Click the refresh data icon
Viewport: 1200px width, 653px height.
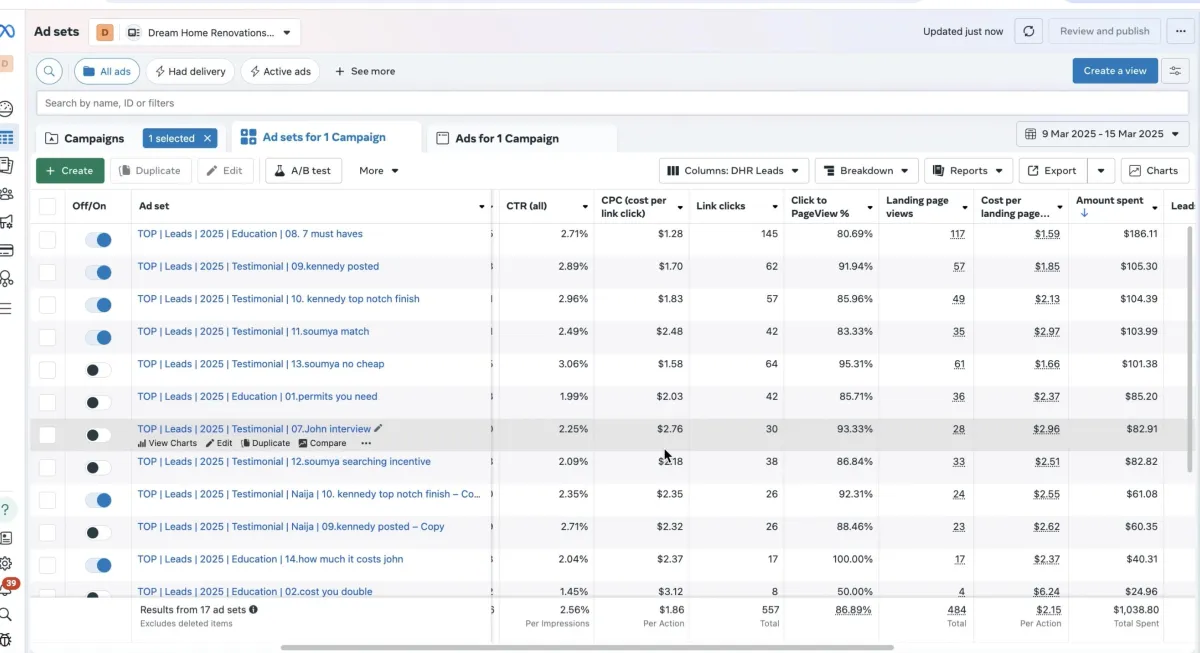1028,31
